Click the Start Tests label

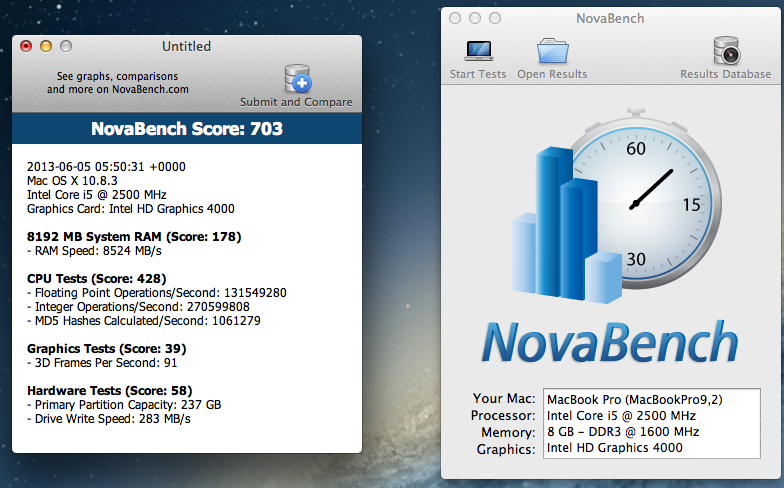(x=478, y=74)
